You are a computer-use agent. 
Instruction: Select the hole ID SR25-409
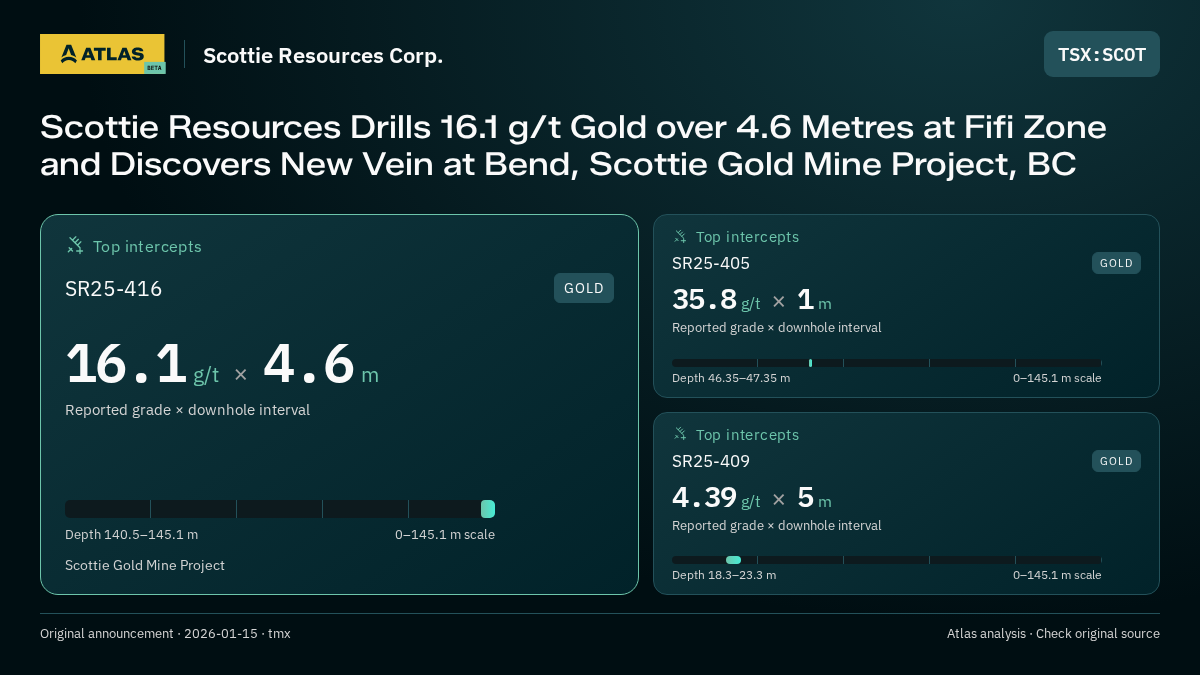click(711, 461)
